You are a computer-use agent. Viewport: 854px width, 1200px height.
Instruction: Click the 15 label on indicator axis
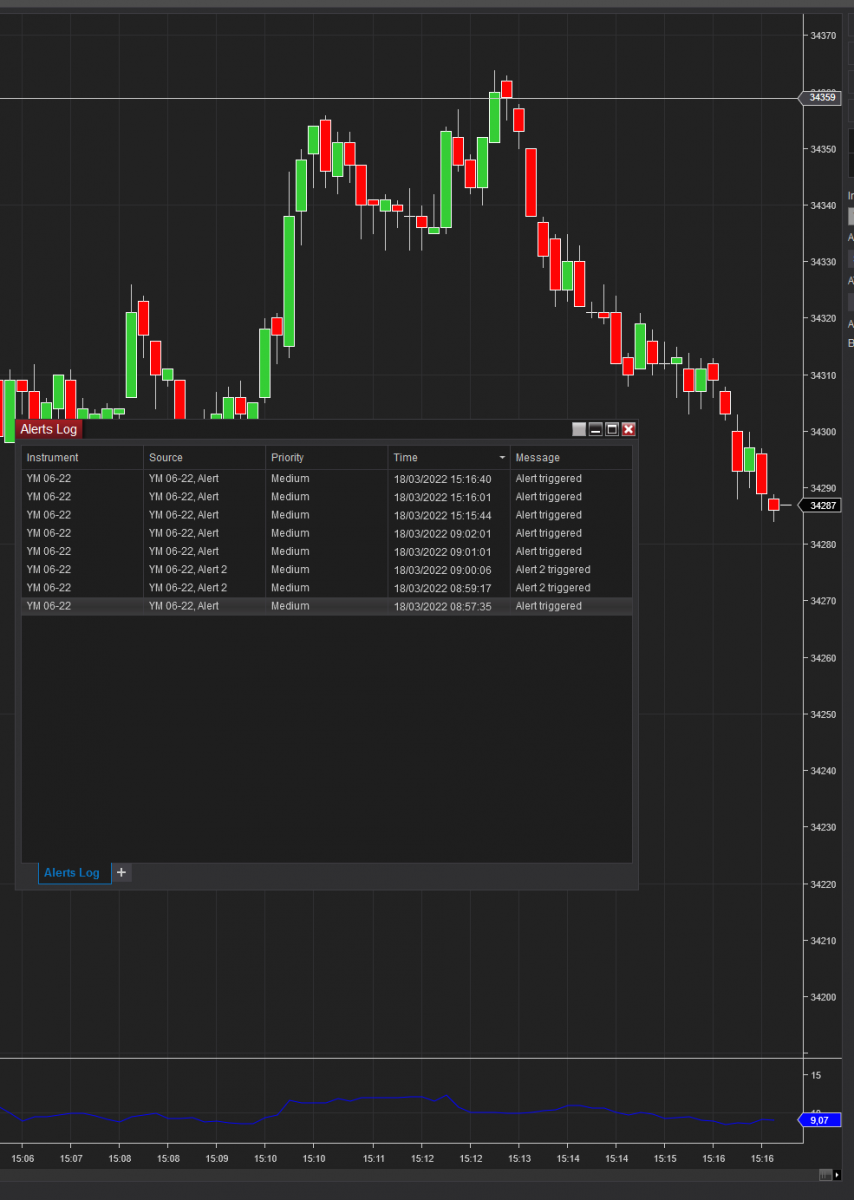coord(816,1075)
